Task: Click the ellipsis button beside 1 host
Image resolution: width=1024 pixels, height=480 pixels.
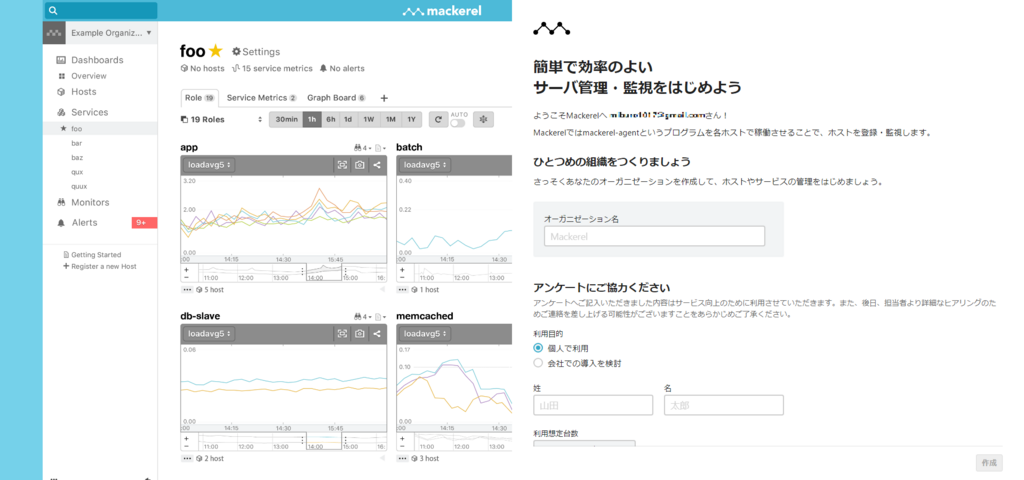Action: (403, 289)
